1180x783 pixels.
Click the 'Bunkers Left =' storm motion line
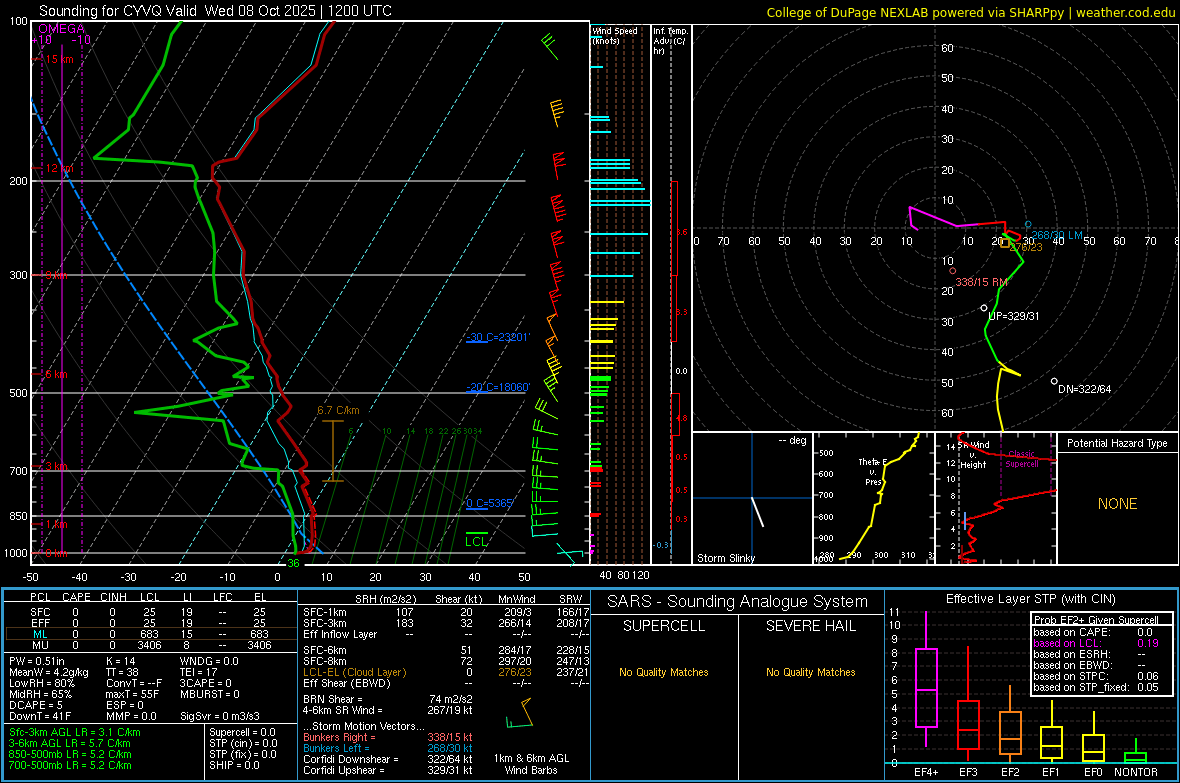coord(388,748)
